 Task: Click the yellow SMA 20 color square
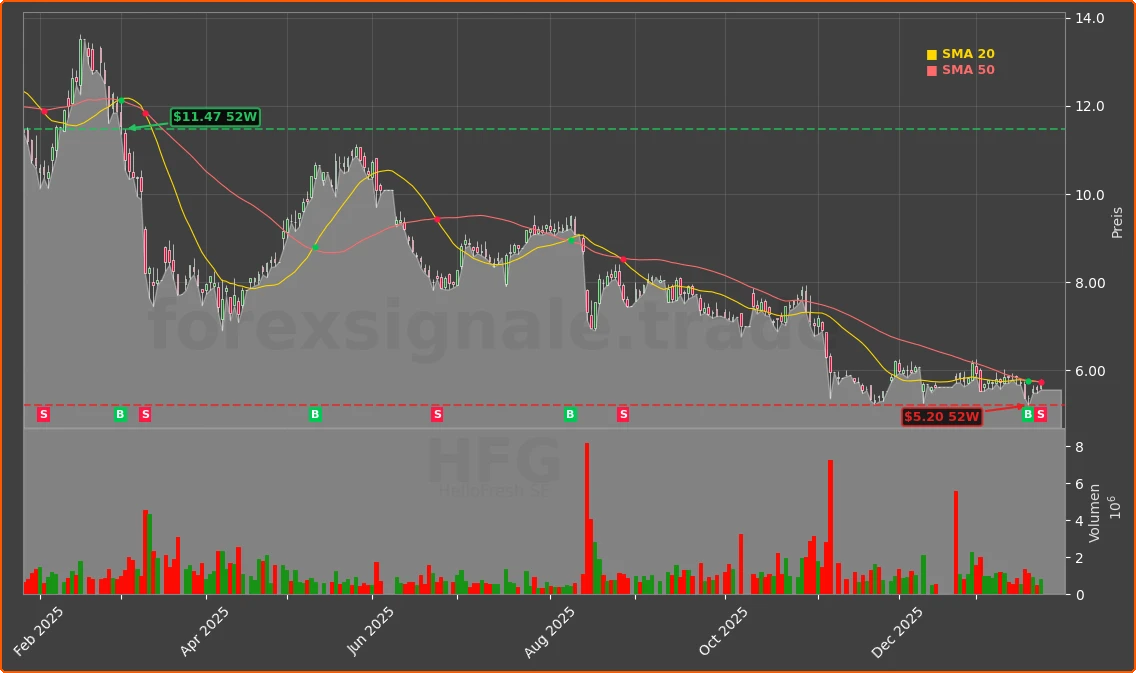[932, 53]
